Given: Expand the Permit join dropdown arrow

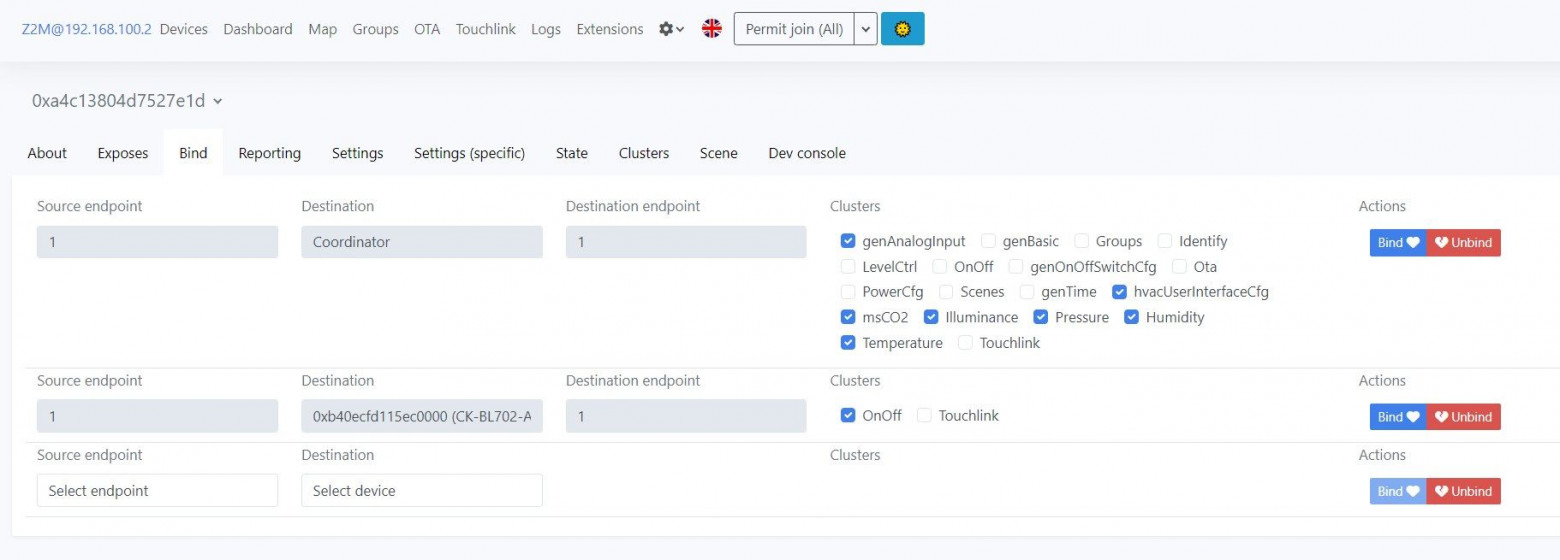Looking at the screenshot, I should pos(866,29).
